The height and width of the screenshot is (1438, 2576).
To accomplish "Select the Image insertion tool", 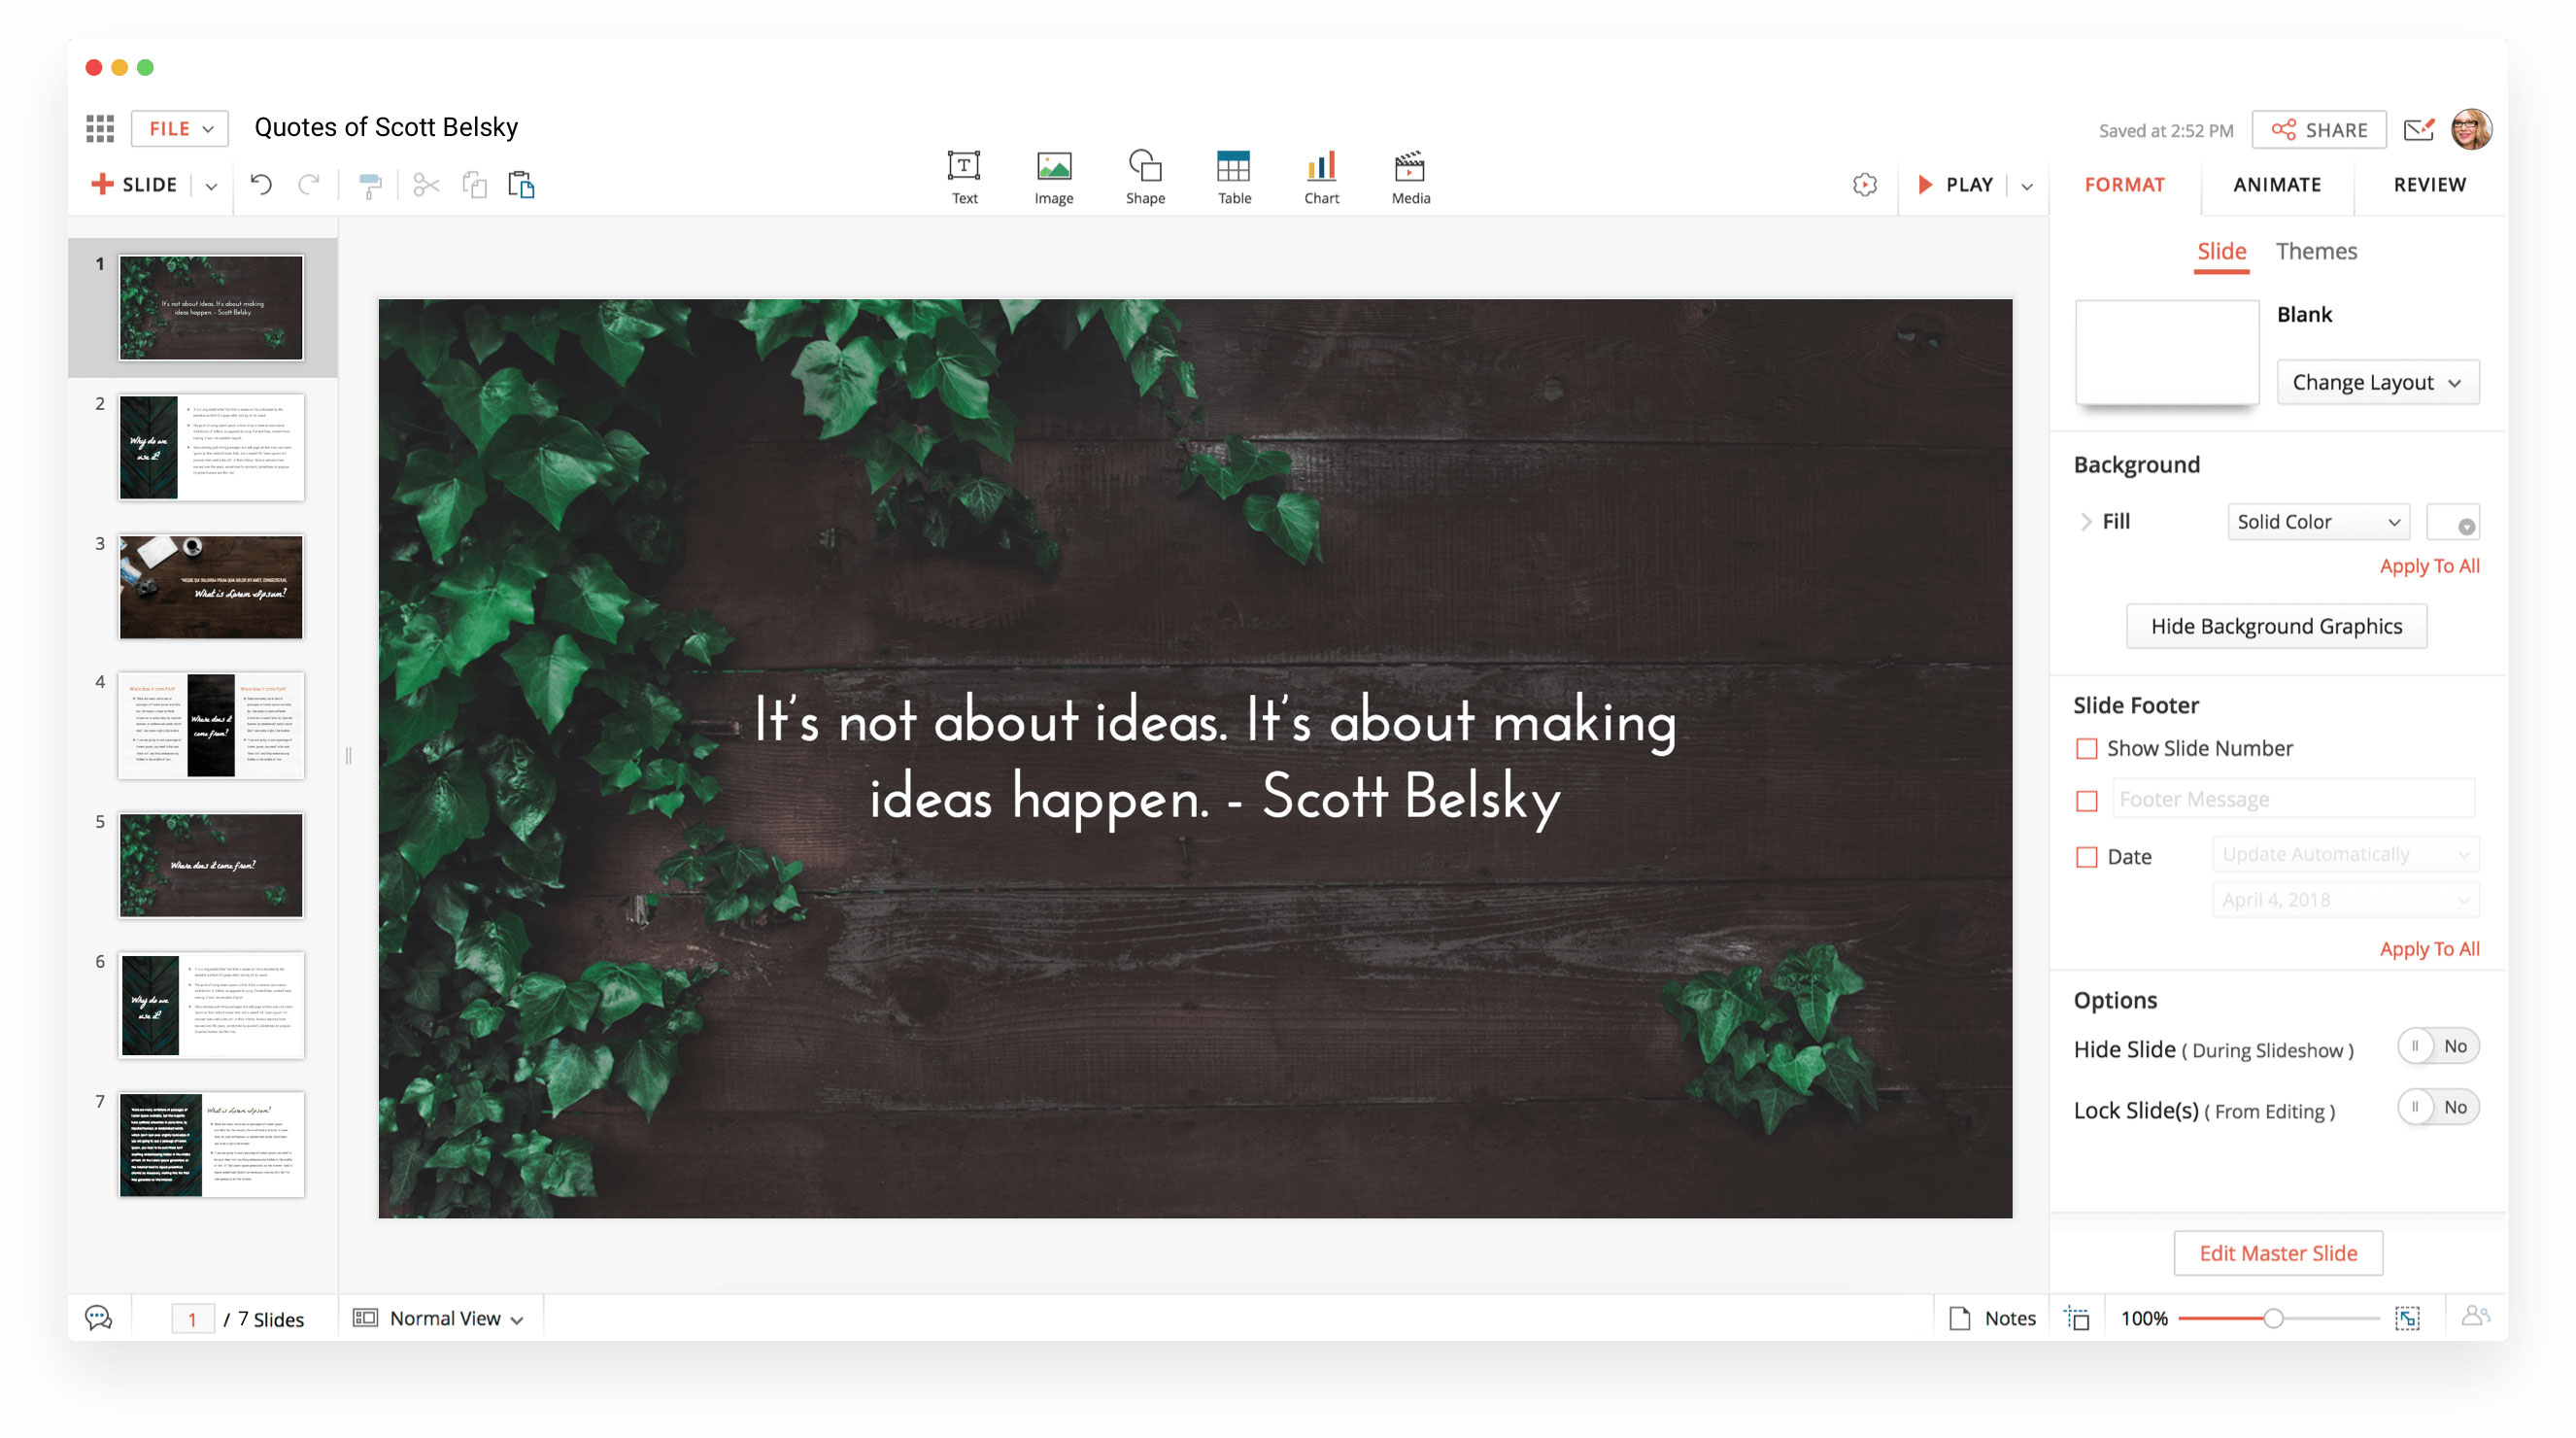I will coord(1055,173).
